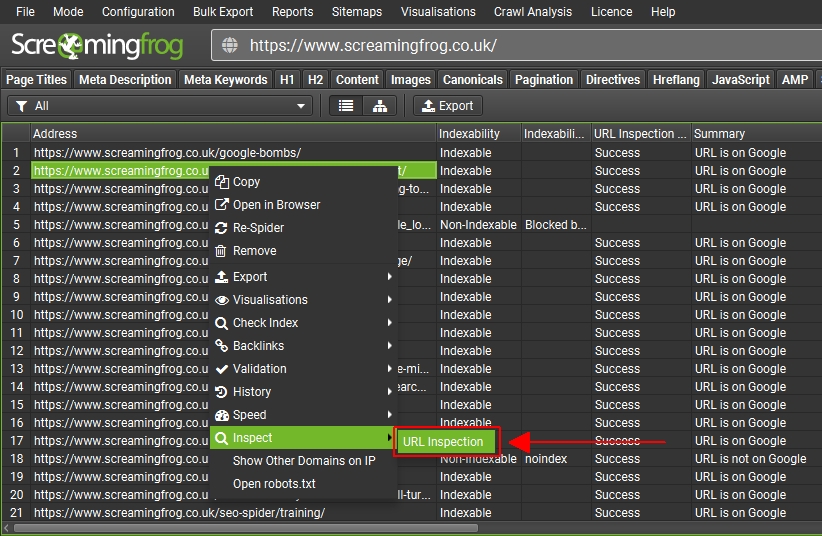Switch to the Directives tab

click(612, 80)
